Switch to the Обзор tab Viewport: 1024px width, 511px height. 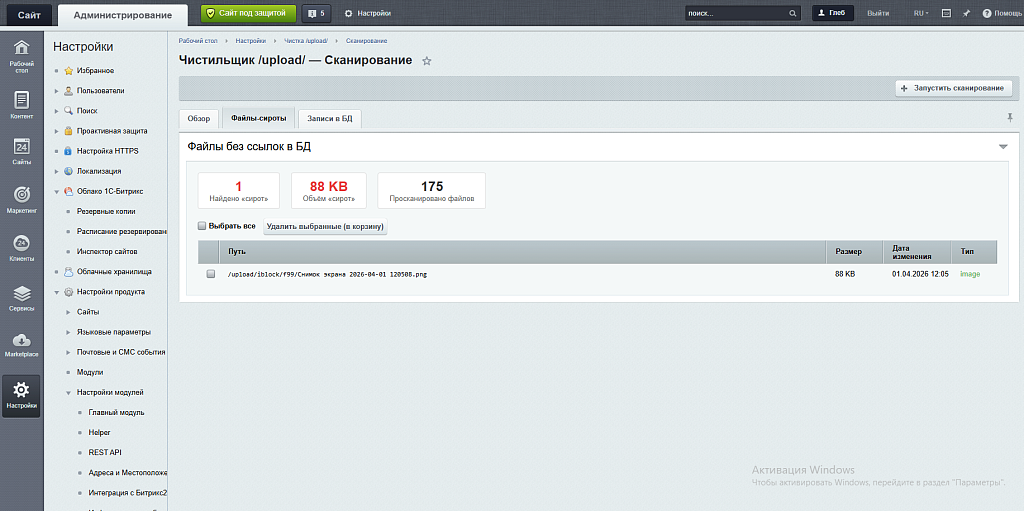point(199,118)
